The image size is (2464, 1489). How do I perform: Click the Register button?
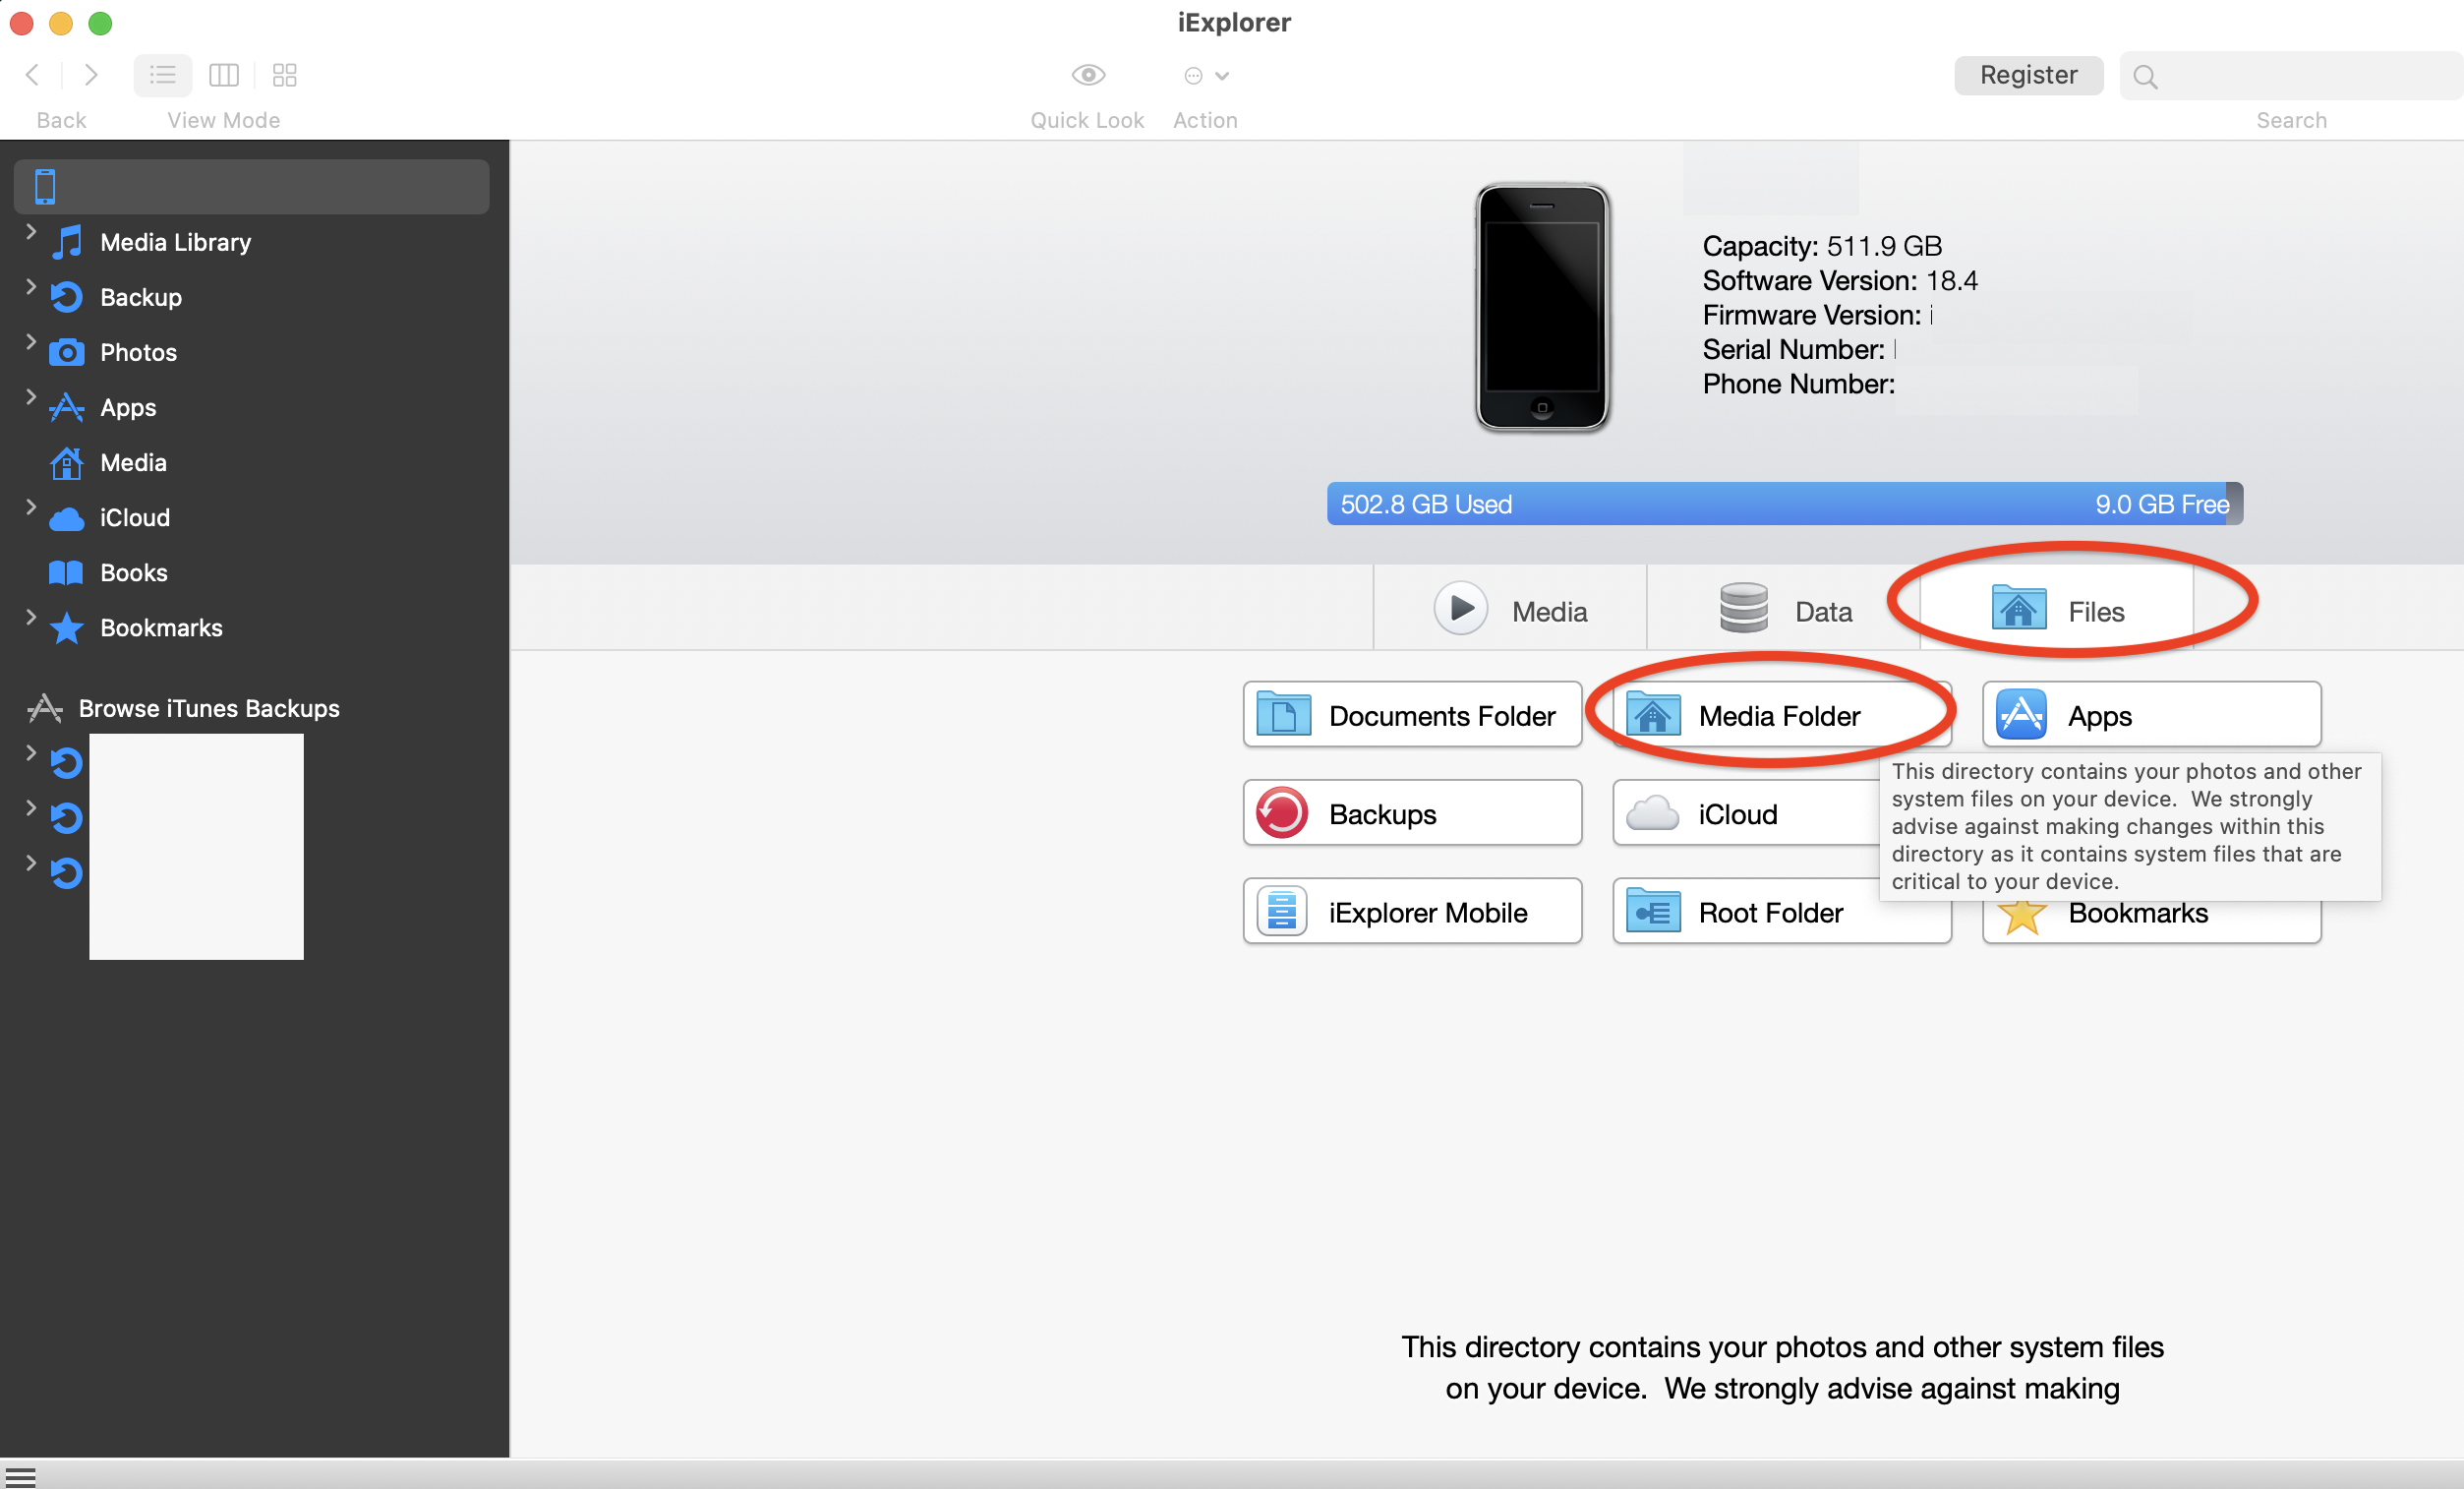(2027, 75)
